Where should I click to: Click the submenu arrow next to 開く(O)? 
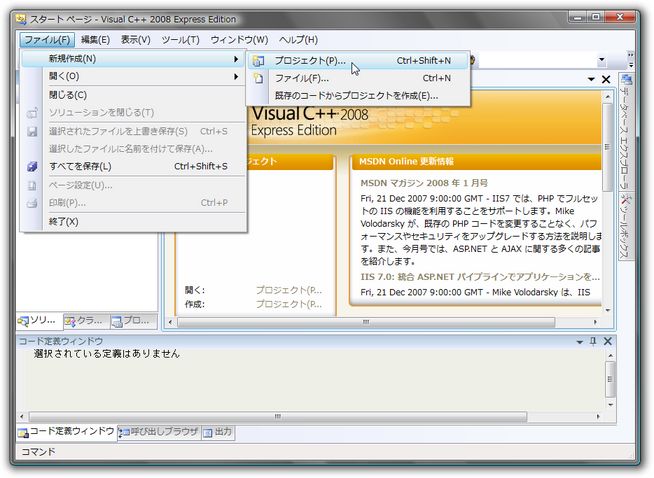[x=236, y=77]
